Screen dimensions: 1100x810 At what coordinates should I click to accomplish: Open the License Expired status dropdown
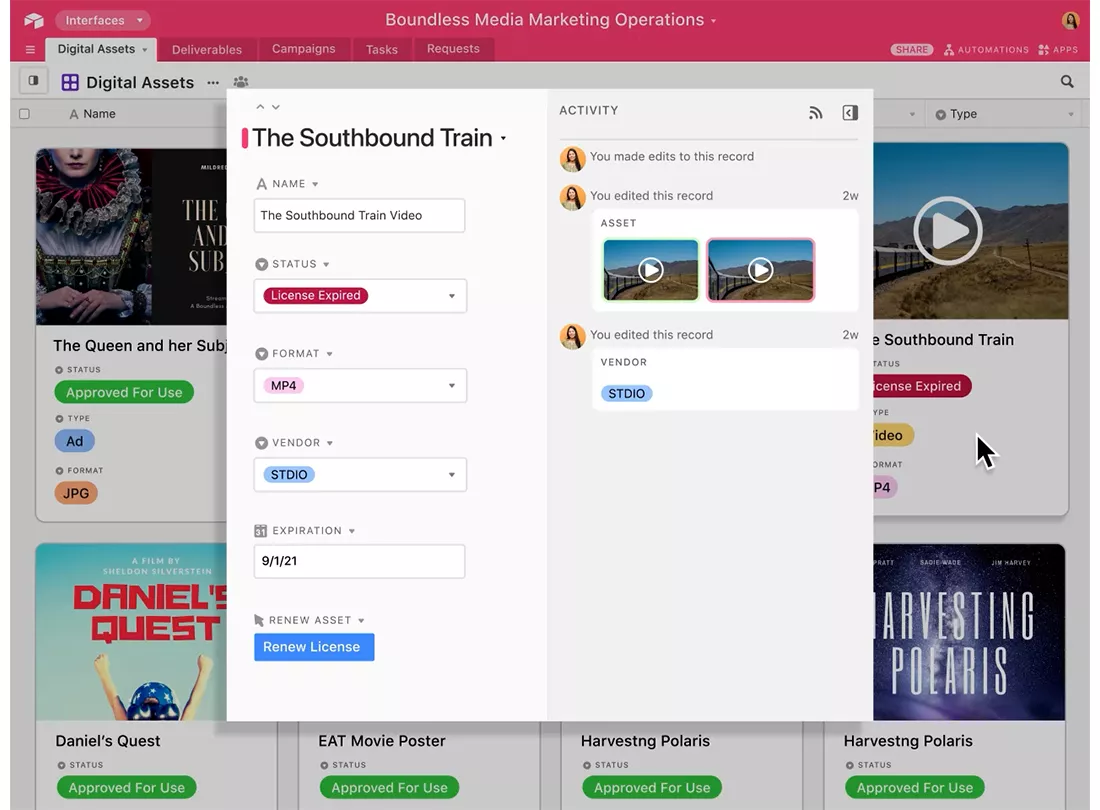(361, 296)
